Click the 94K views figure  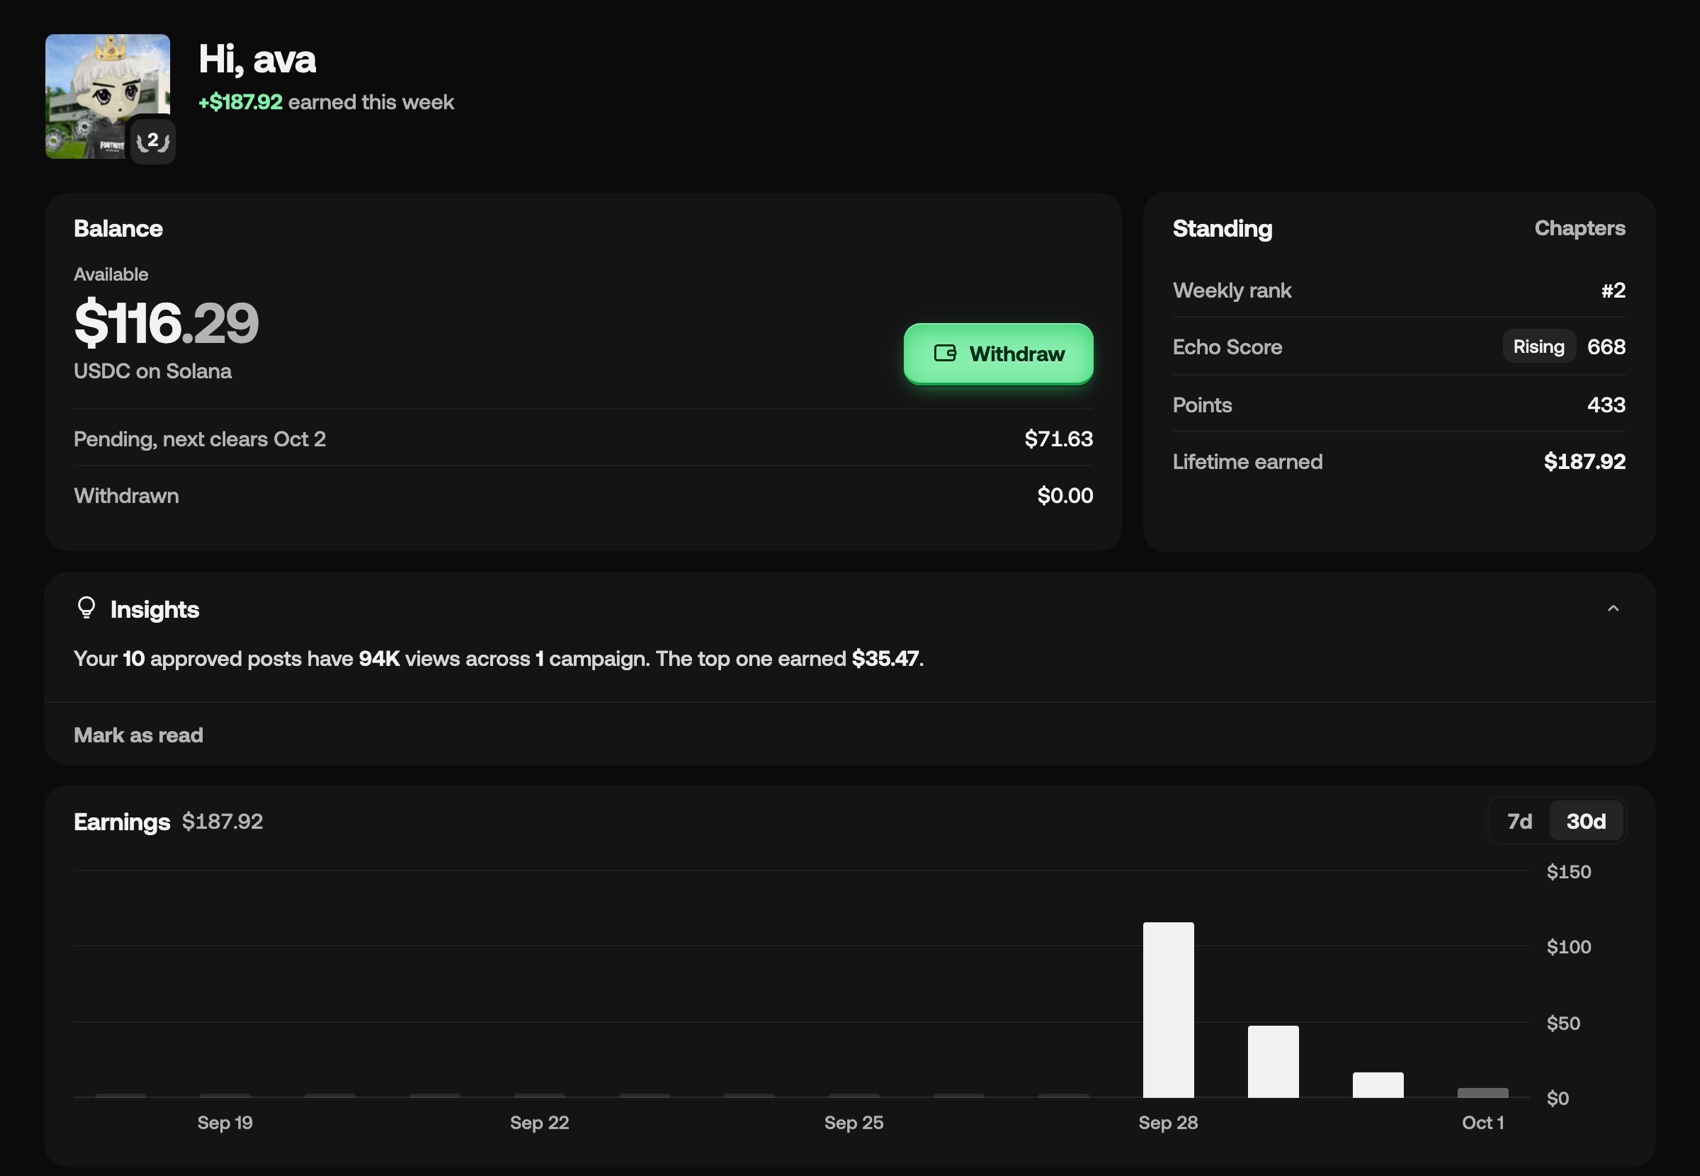[x=379, y=658]
